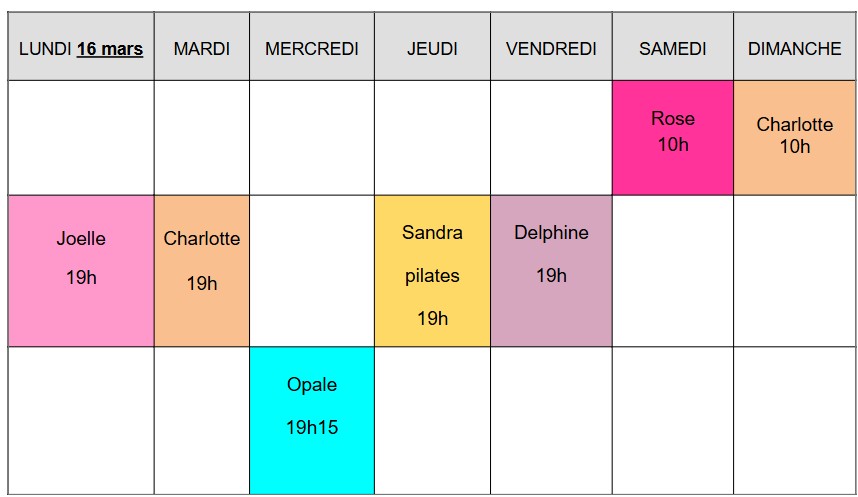Open Sandra pilates 19h yellow cell
The height and width of the screenshot is (497, 858).
[432, 271]
